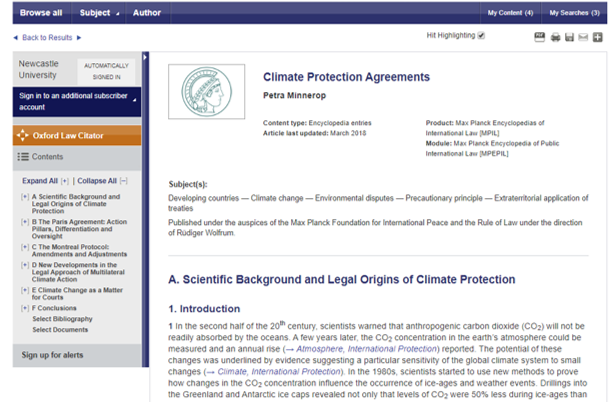
Task: Expand sign in to additional subscriber account
Action: click(134, 99)
